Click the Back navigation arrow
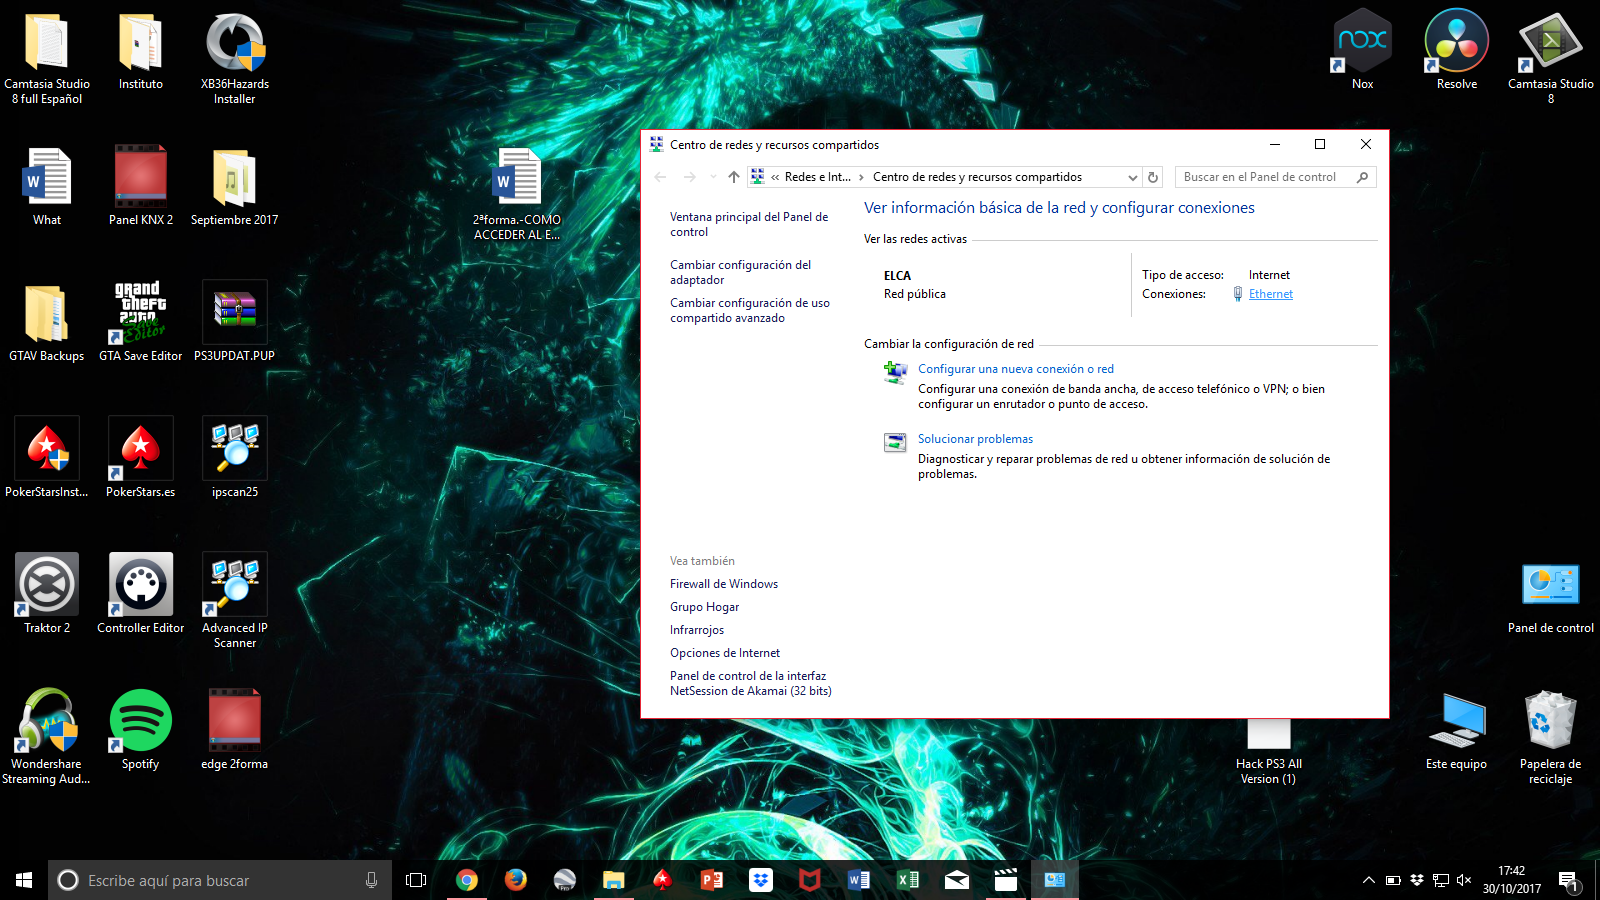The height and width of the screenshot is (900, 1600). coord(660,177)
